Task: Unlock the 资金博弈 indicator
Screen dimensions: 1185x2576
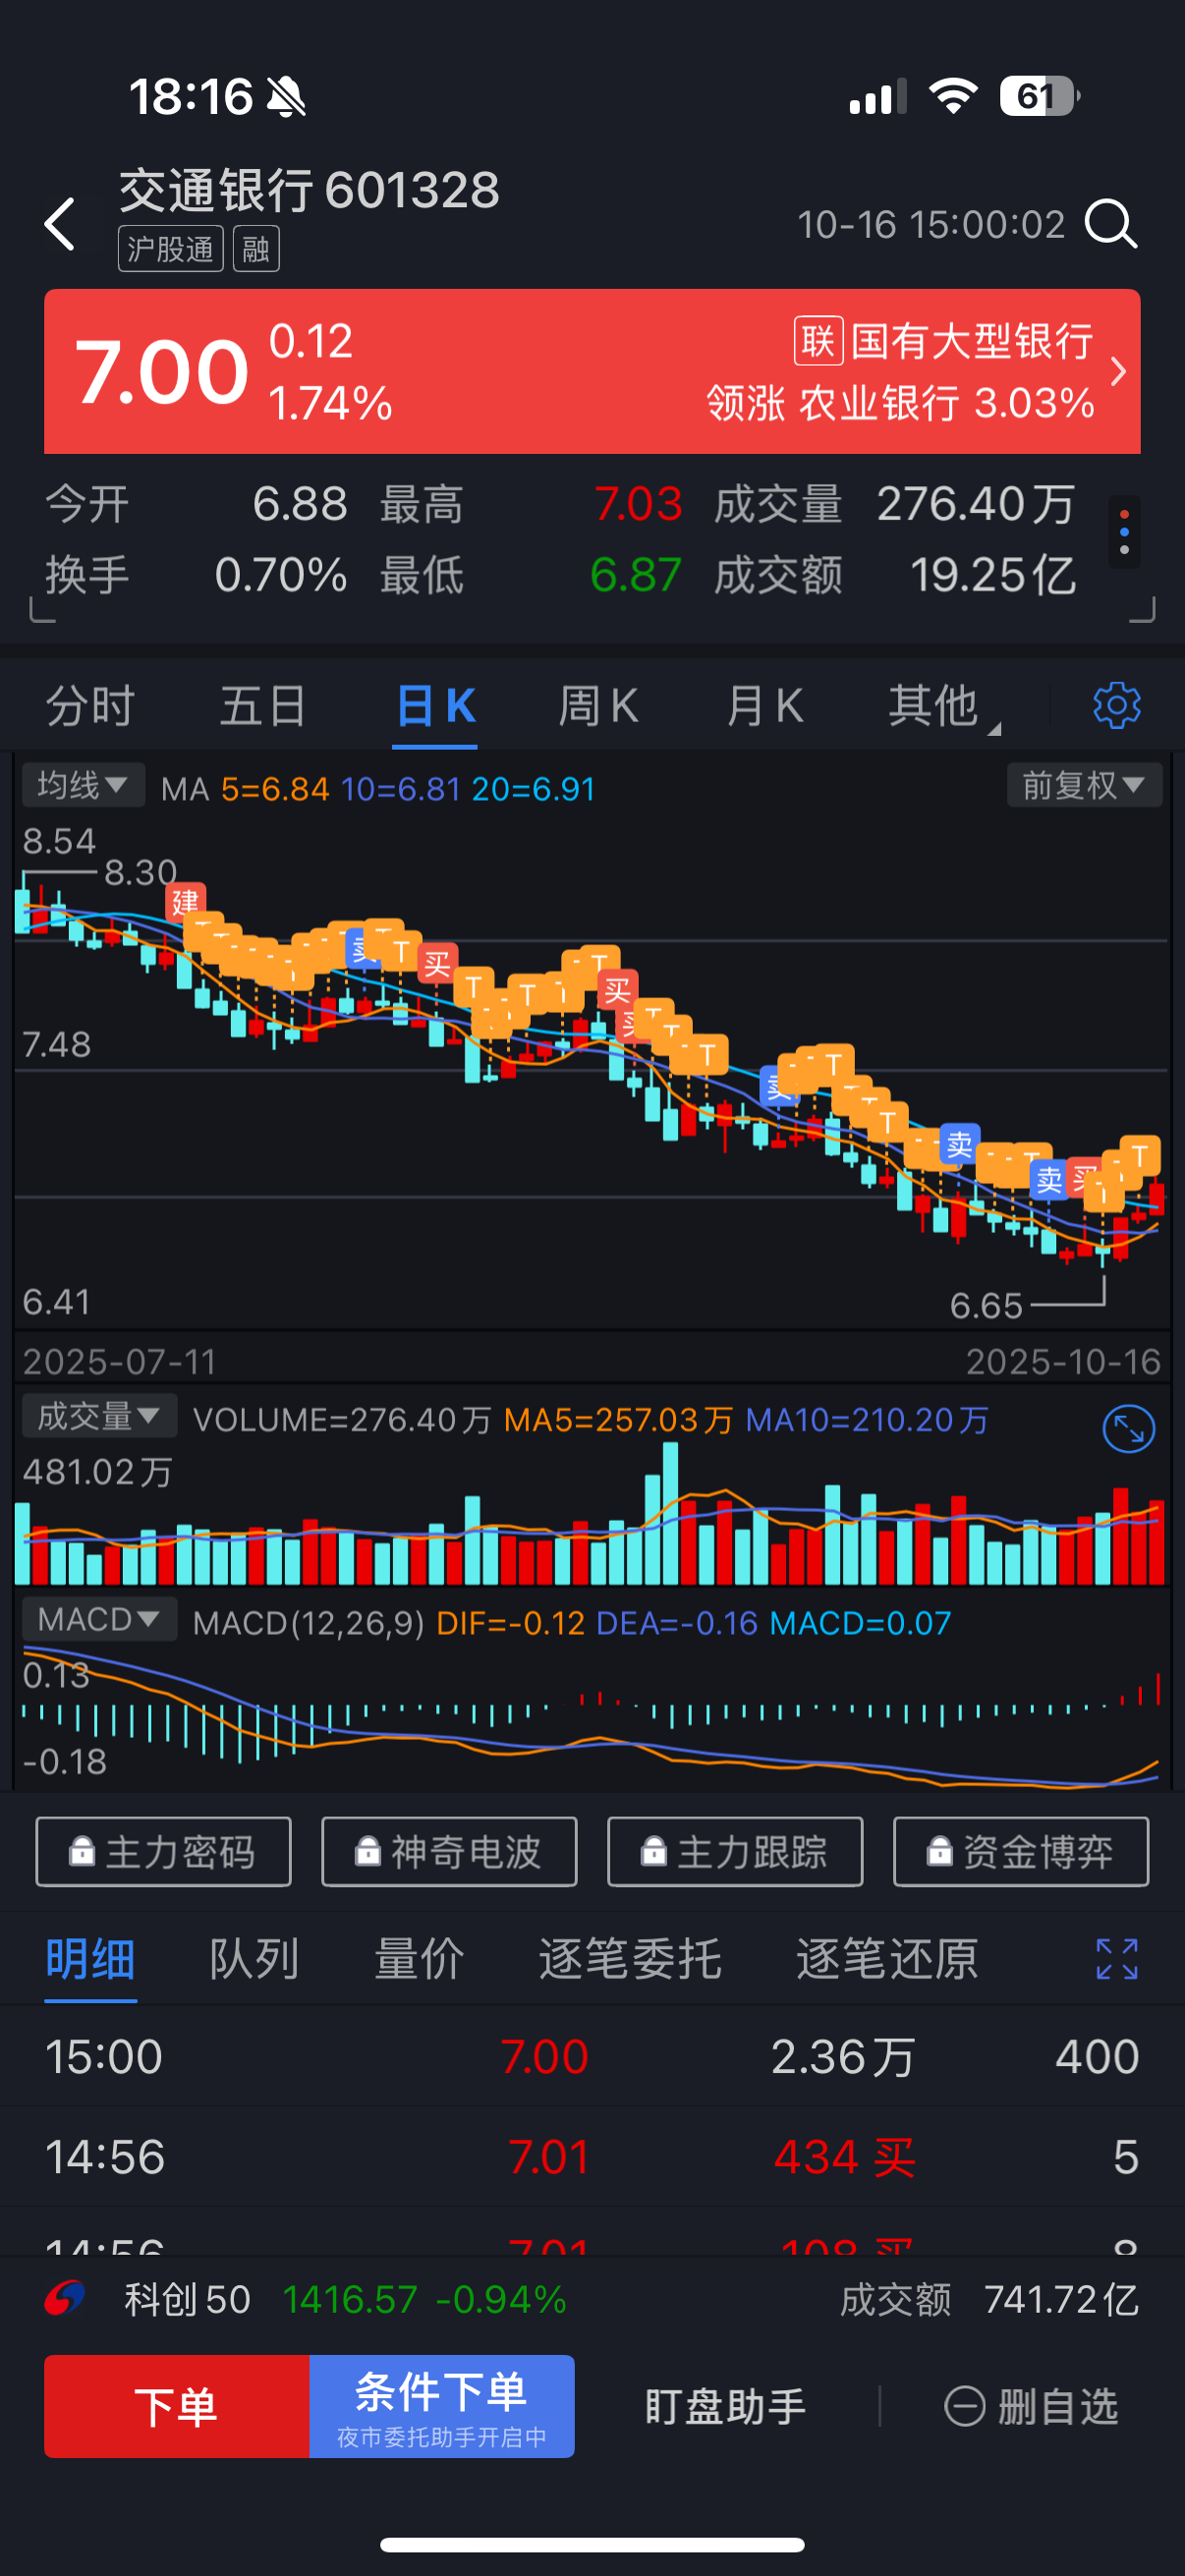Action: (1021, 1852)
